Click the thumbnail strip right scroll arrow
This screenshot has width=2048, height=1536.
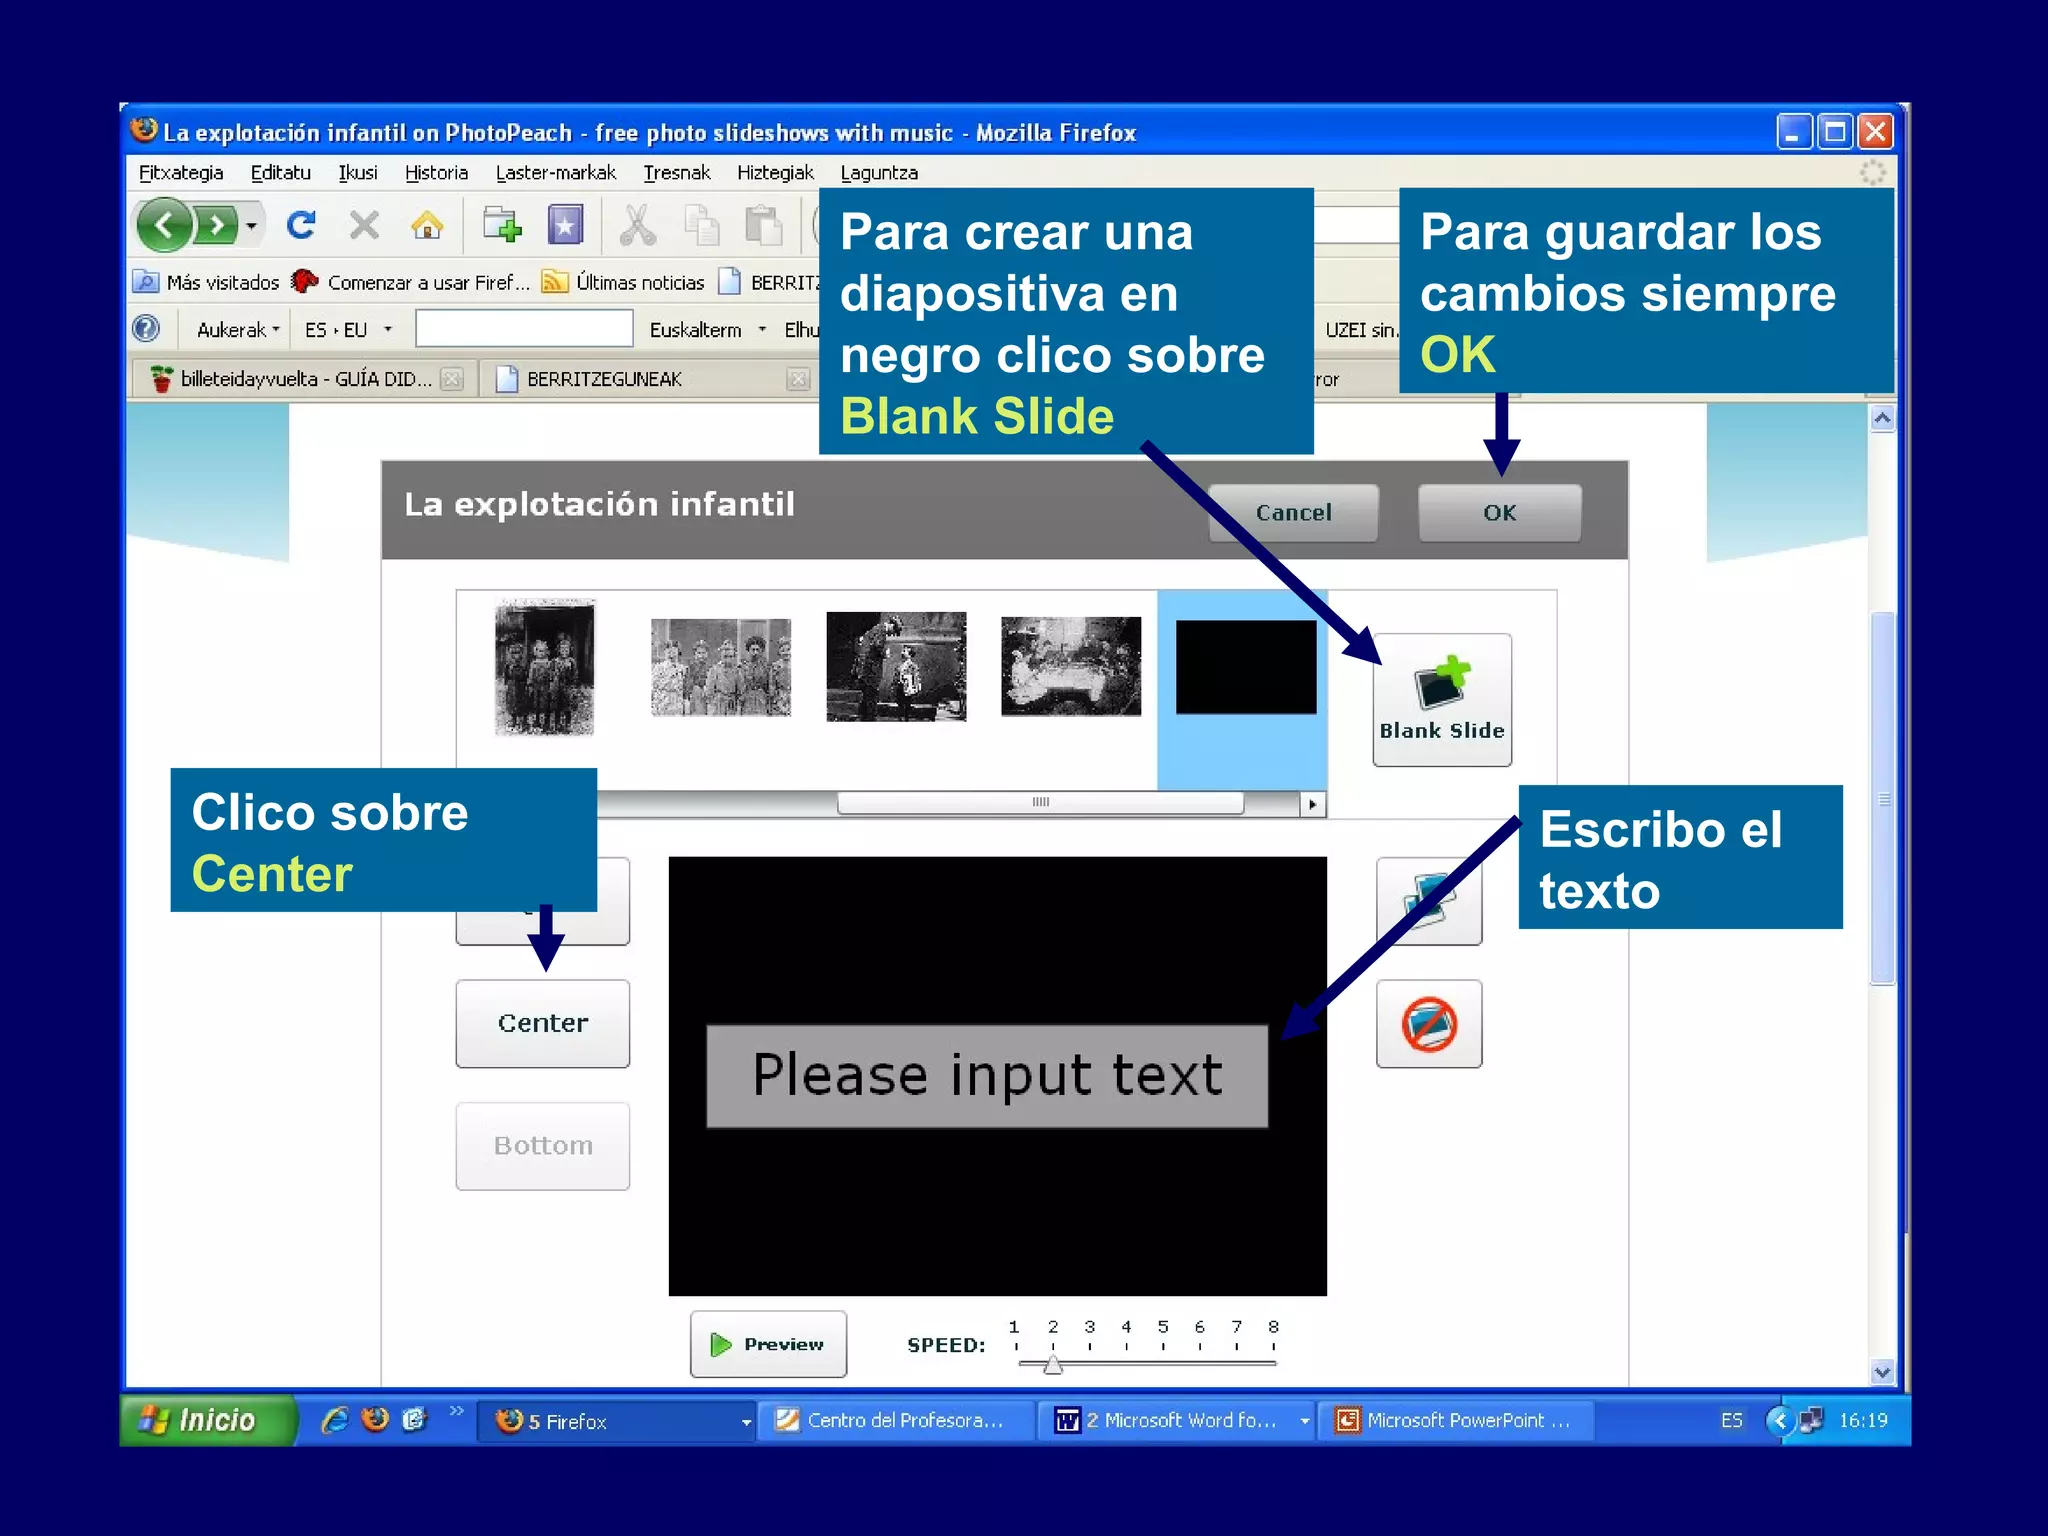tap(1312, 804)
